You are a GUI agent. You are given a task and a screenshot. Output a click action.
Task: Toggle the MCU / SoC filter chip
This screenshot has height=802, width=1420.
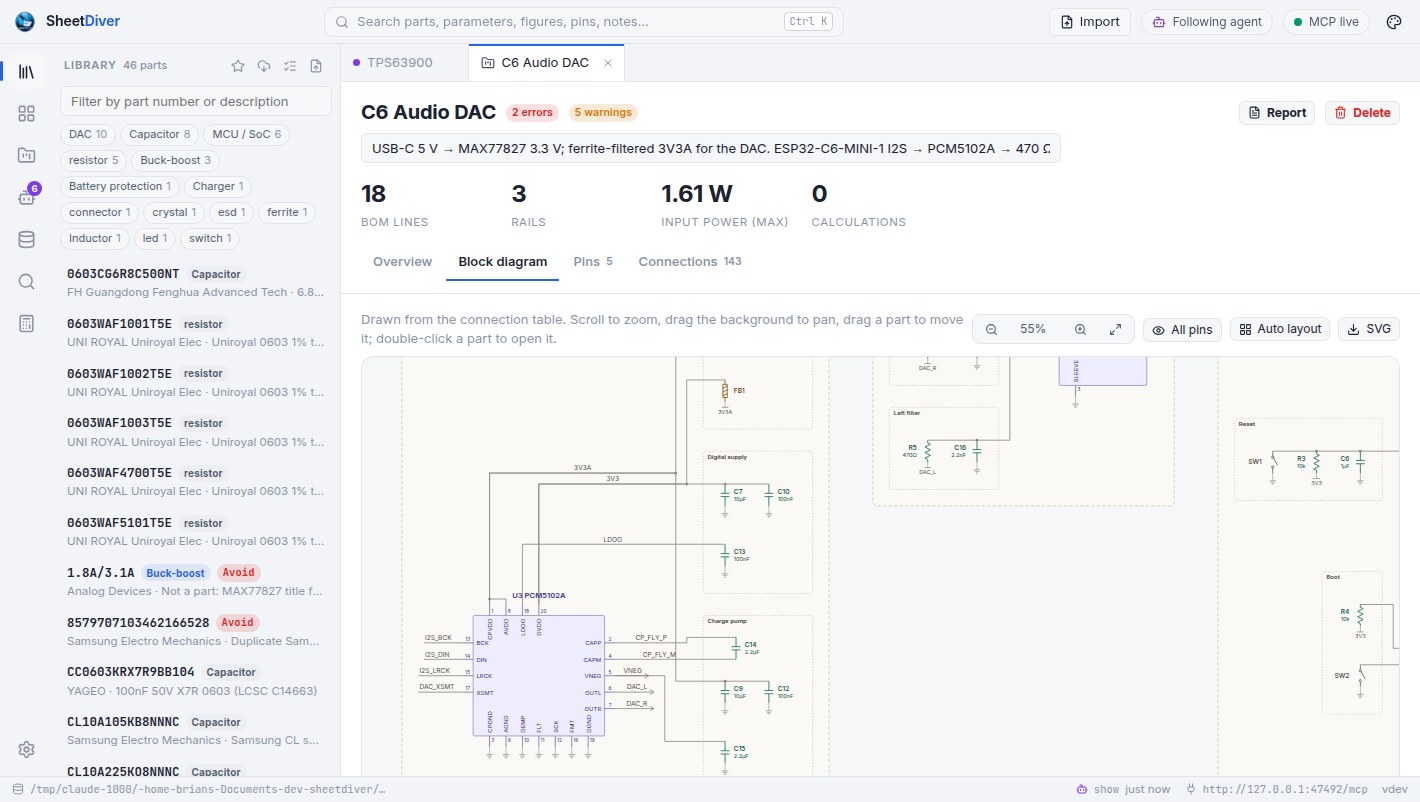click(245, 134)
